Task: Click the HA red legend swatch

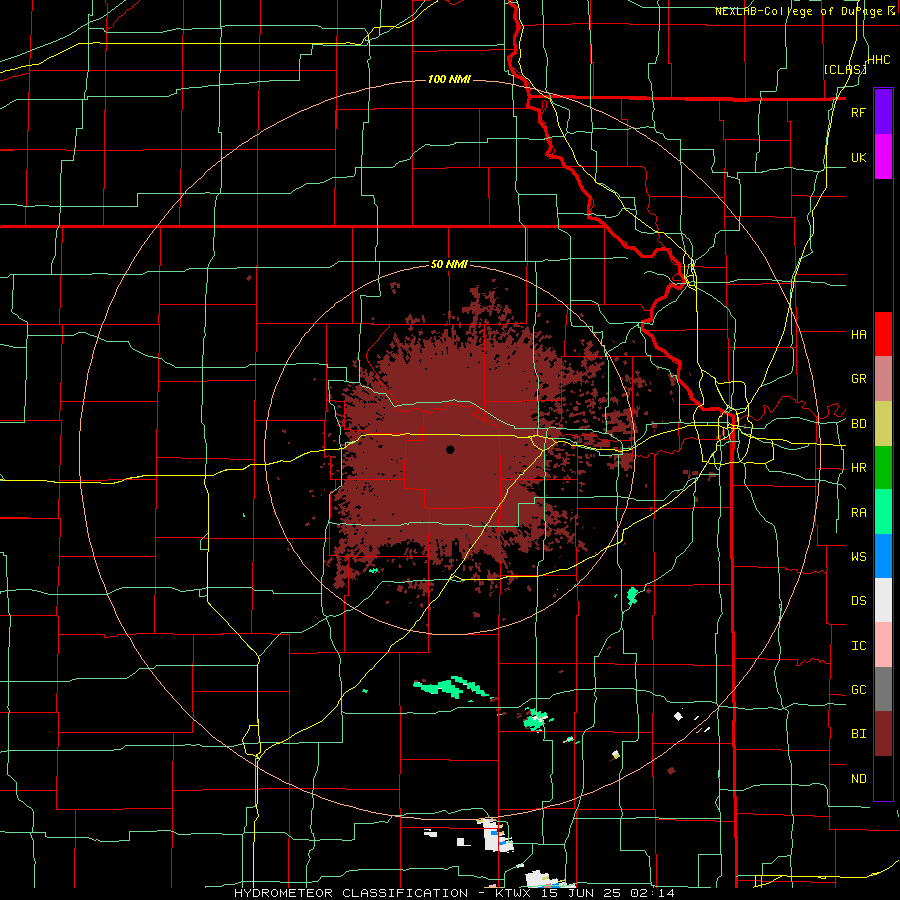Action: tap(883, 334)
